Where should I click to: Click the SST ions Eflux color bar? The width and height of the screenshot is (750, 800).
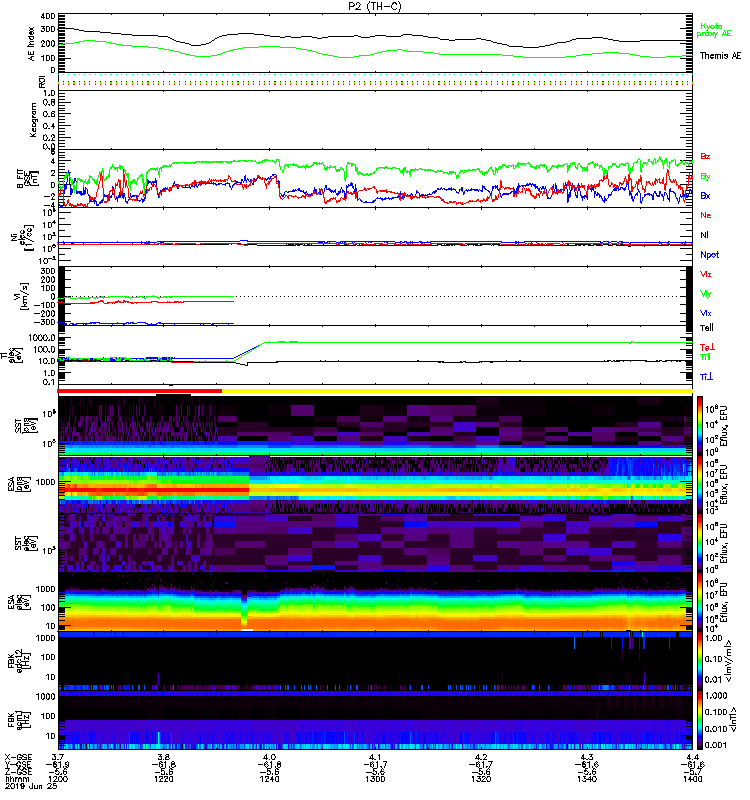coord(700,426)
